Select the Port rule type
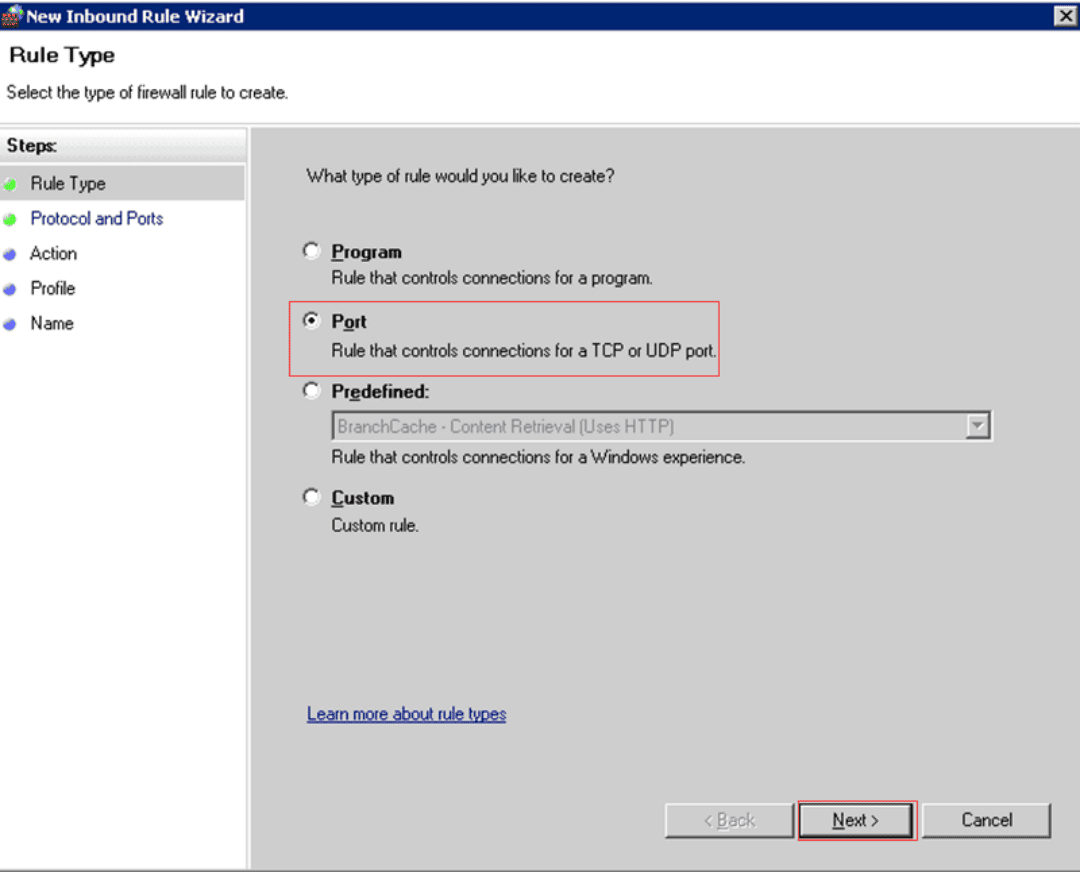The height and width of the screenshot is (873, 1080). [x=311, y=321]
